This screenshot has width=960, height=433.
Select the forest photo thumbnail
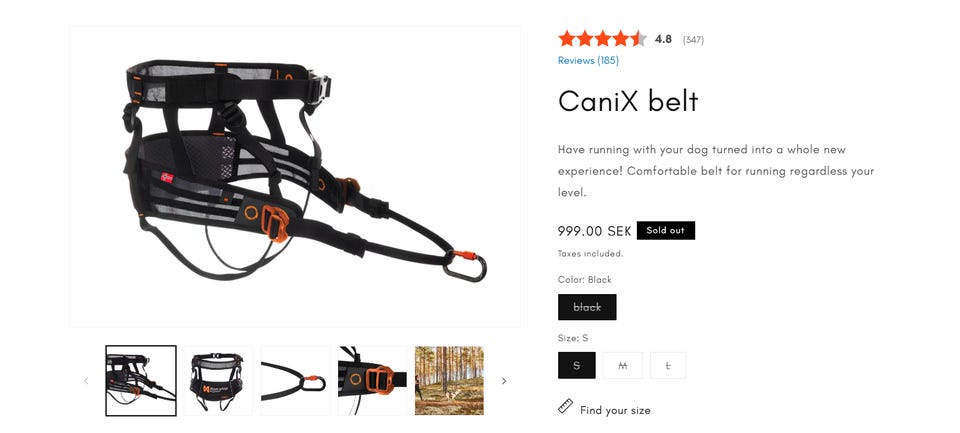coord(449,381)
